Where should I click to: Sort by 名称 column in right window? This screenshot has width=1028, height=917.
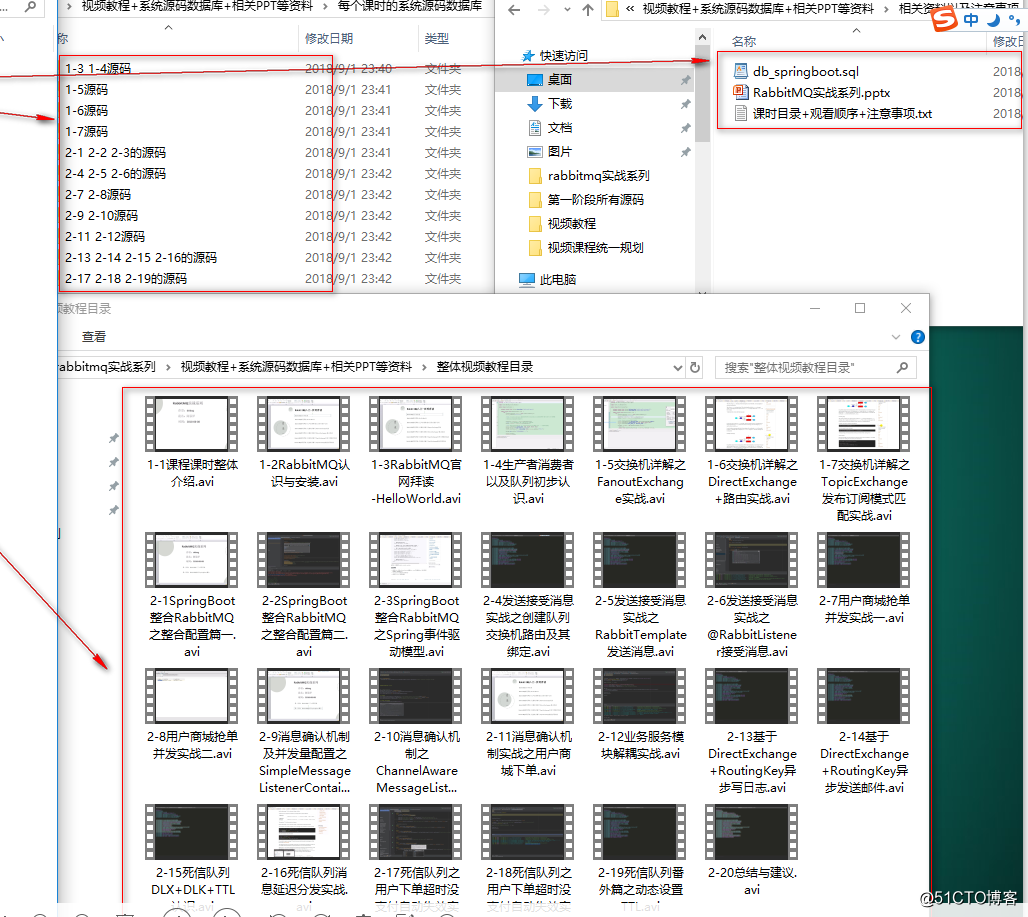coord(743,41)
